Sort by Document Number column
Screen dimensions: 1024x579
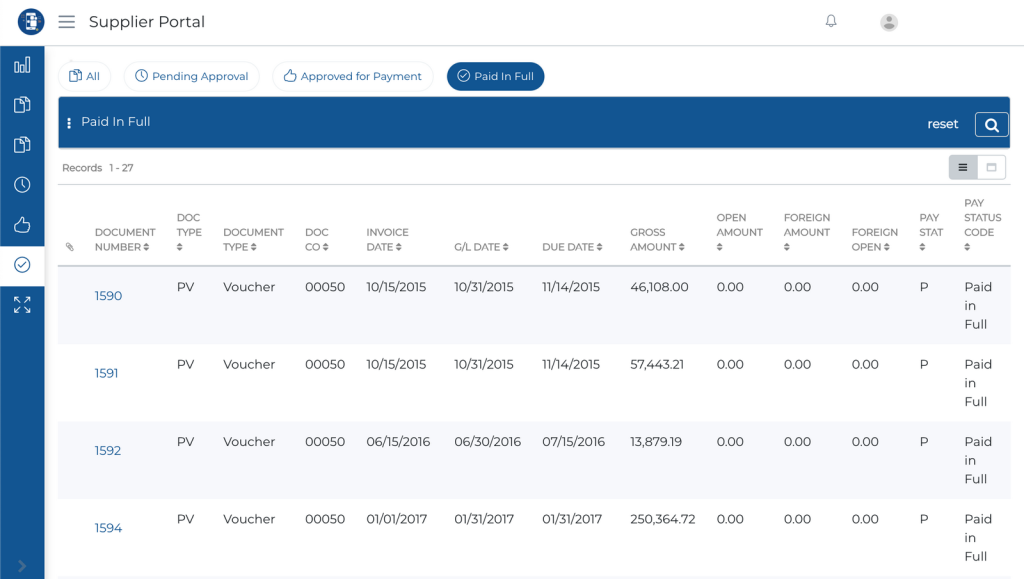(125, 240)
